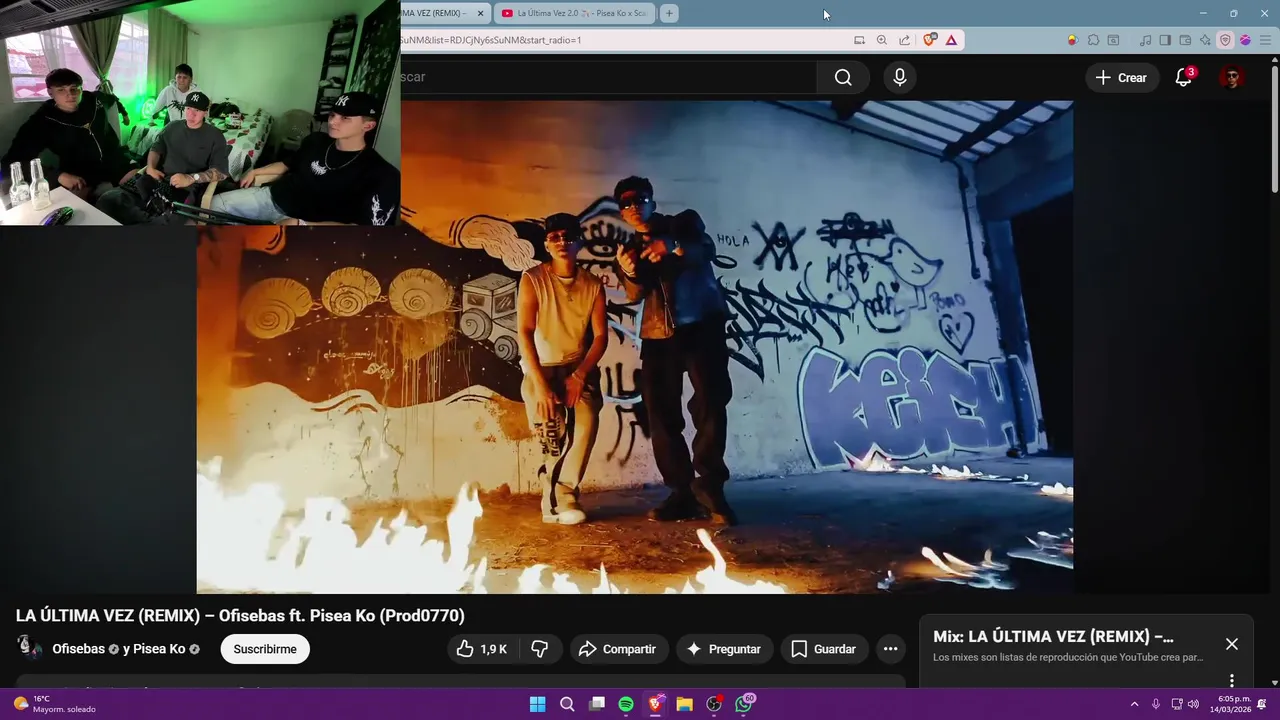This screenshot has width=1280, height=720.
Task: Open the Brave Wallet toolbar icon
Action: click(1185, 40)
